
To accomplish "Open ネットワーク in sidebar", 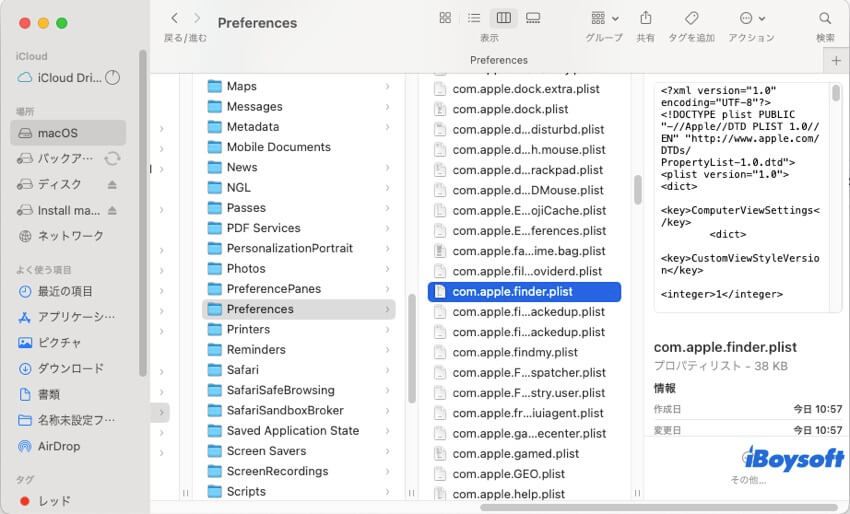I will coord(68,236).
